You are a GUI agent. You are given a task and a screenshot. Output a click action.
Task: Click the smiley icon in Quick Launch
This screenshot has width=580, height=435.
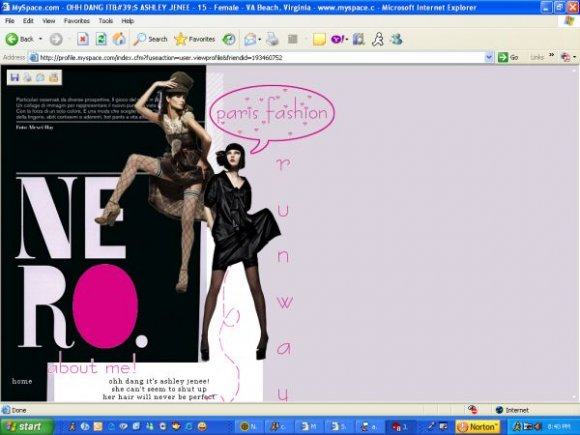click(x=202, y=426)
